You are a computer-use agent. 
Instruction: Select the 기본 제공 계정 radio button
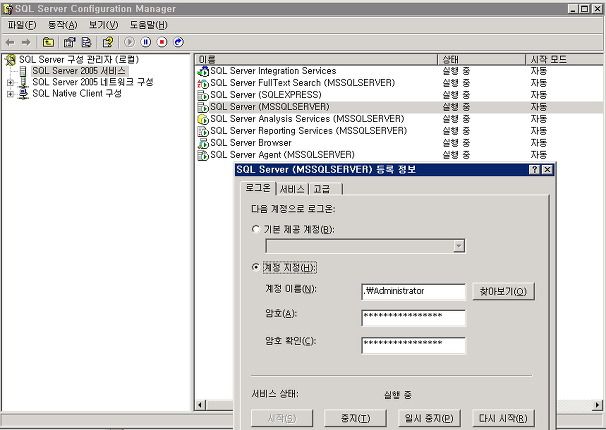[255, 229]
